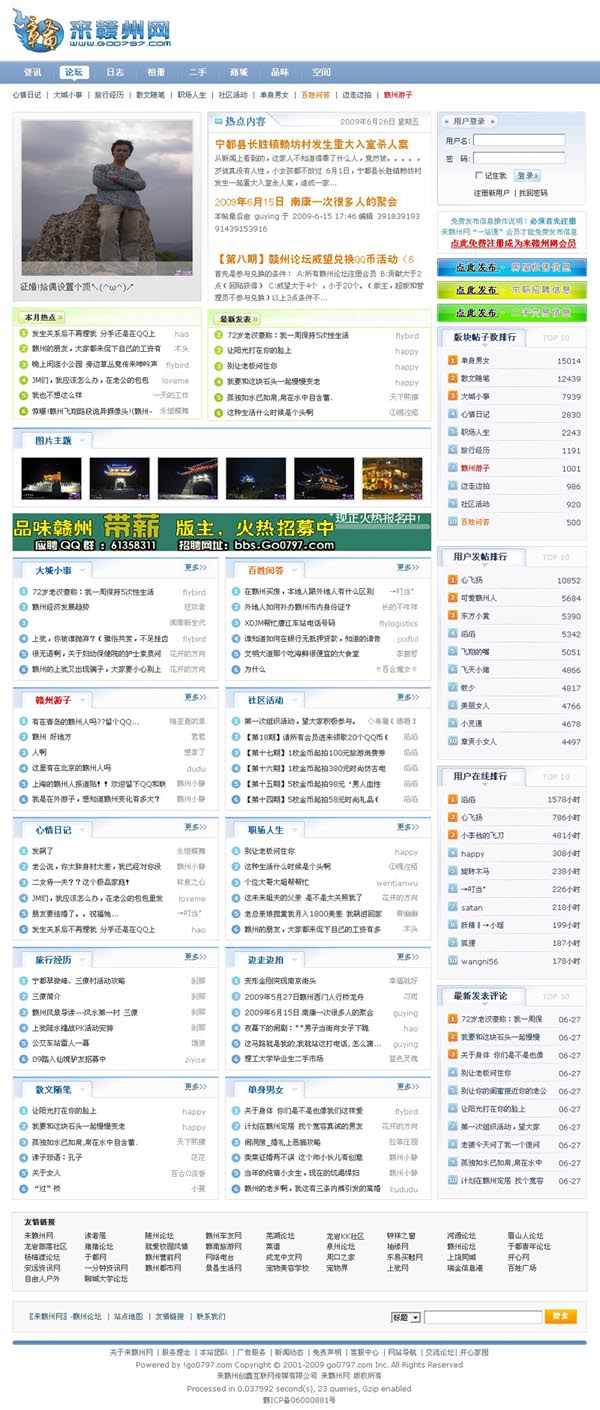600x1410 pixels.
Task: Expand 更多 in the 心情日记 section
Action: tap(195, 827)
